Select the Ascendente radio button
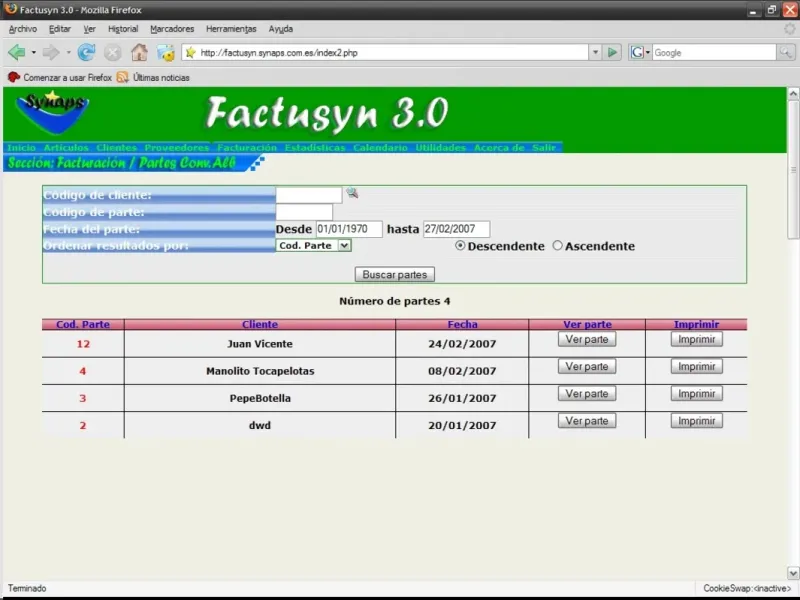The image size is (800, 600). [558, 245]
